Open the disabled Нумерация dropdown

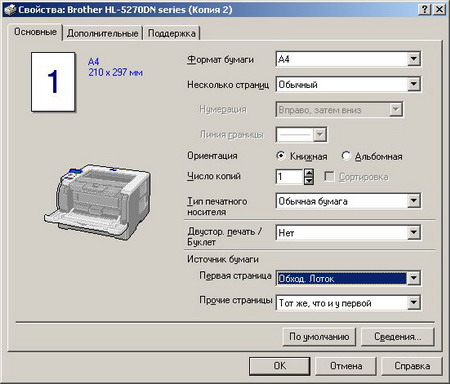pyautogui.click(x=339, y=110)
